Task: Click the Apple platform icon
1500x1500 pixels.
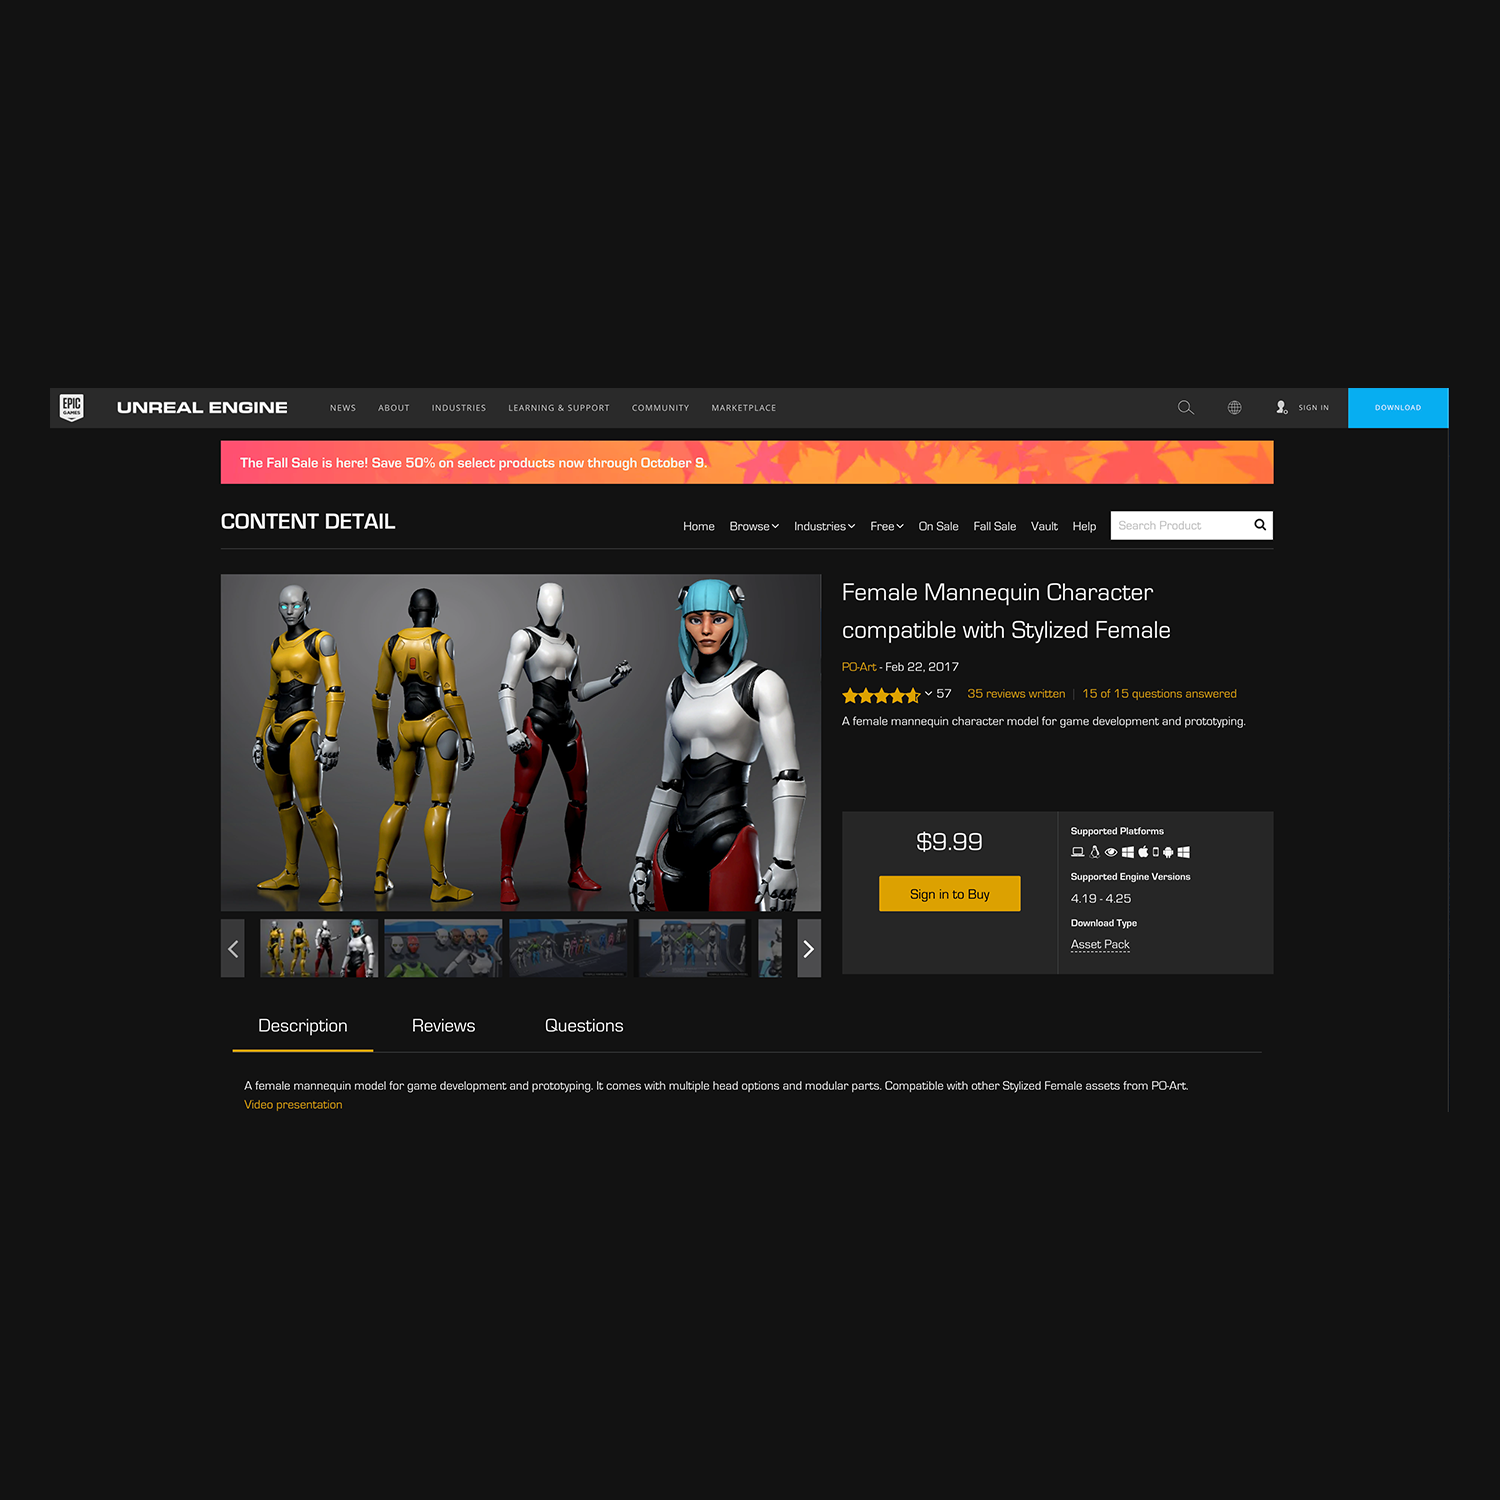Action: pos(1143,852)
